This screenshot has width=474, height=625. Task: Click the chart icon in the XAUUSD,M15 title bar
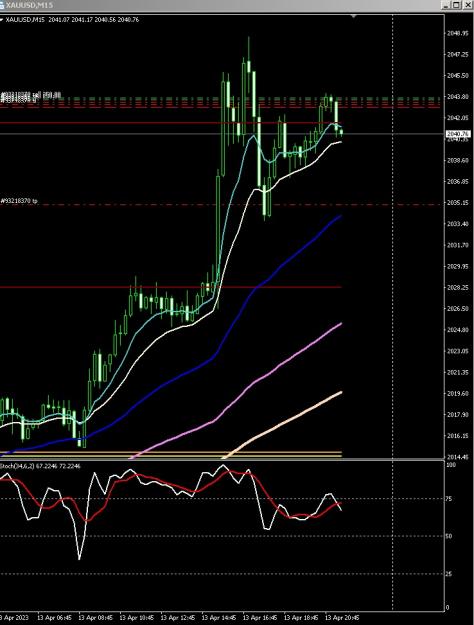click(x=2, y=5)
